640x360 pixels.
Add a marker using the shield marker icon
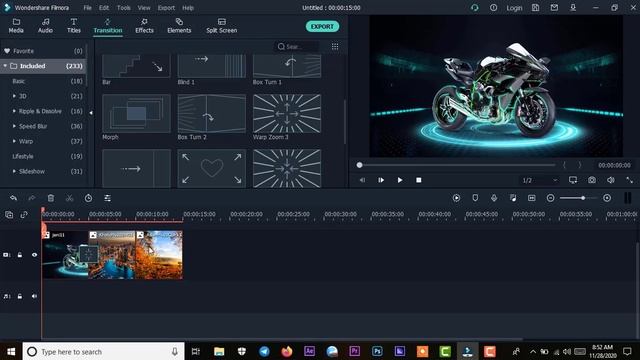coord(475,198)
